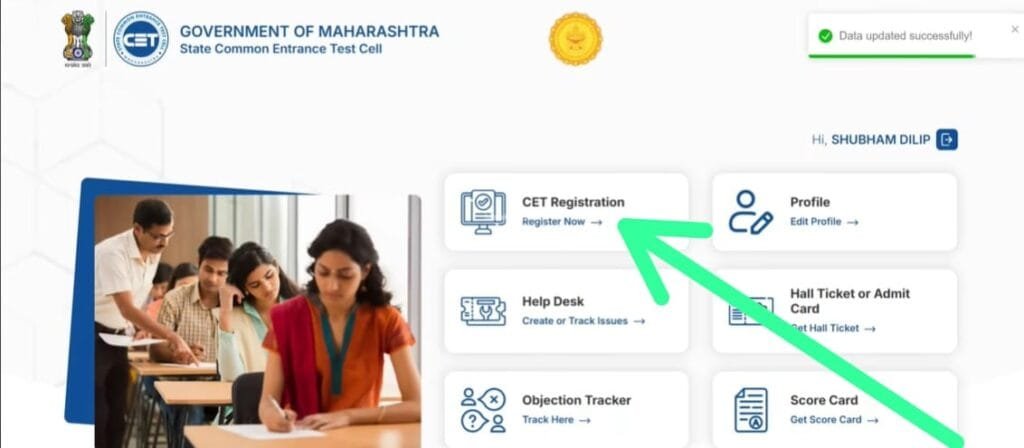1024x448 pixels.
Task: Click the national emblem icon
Action: [77, 37]
